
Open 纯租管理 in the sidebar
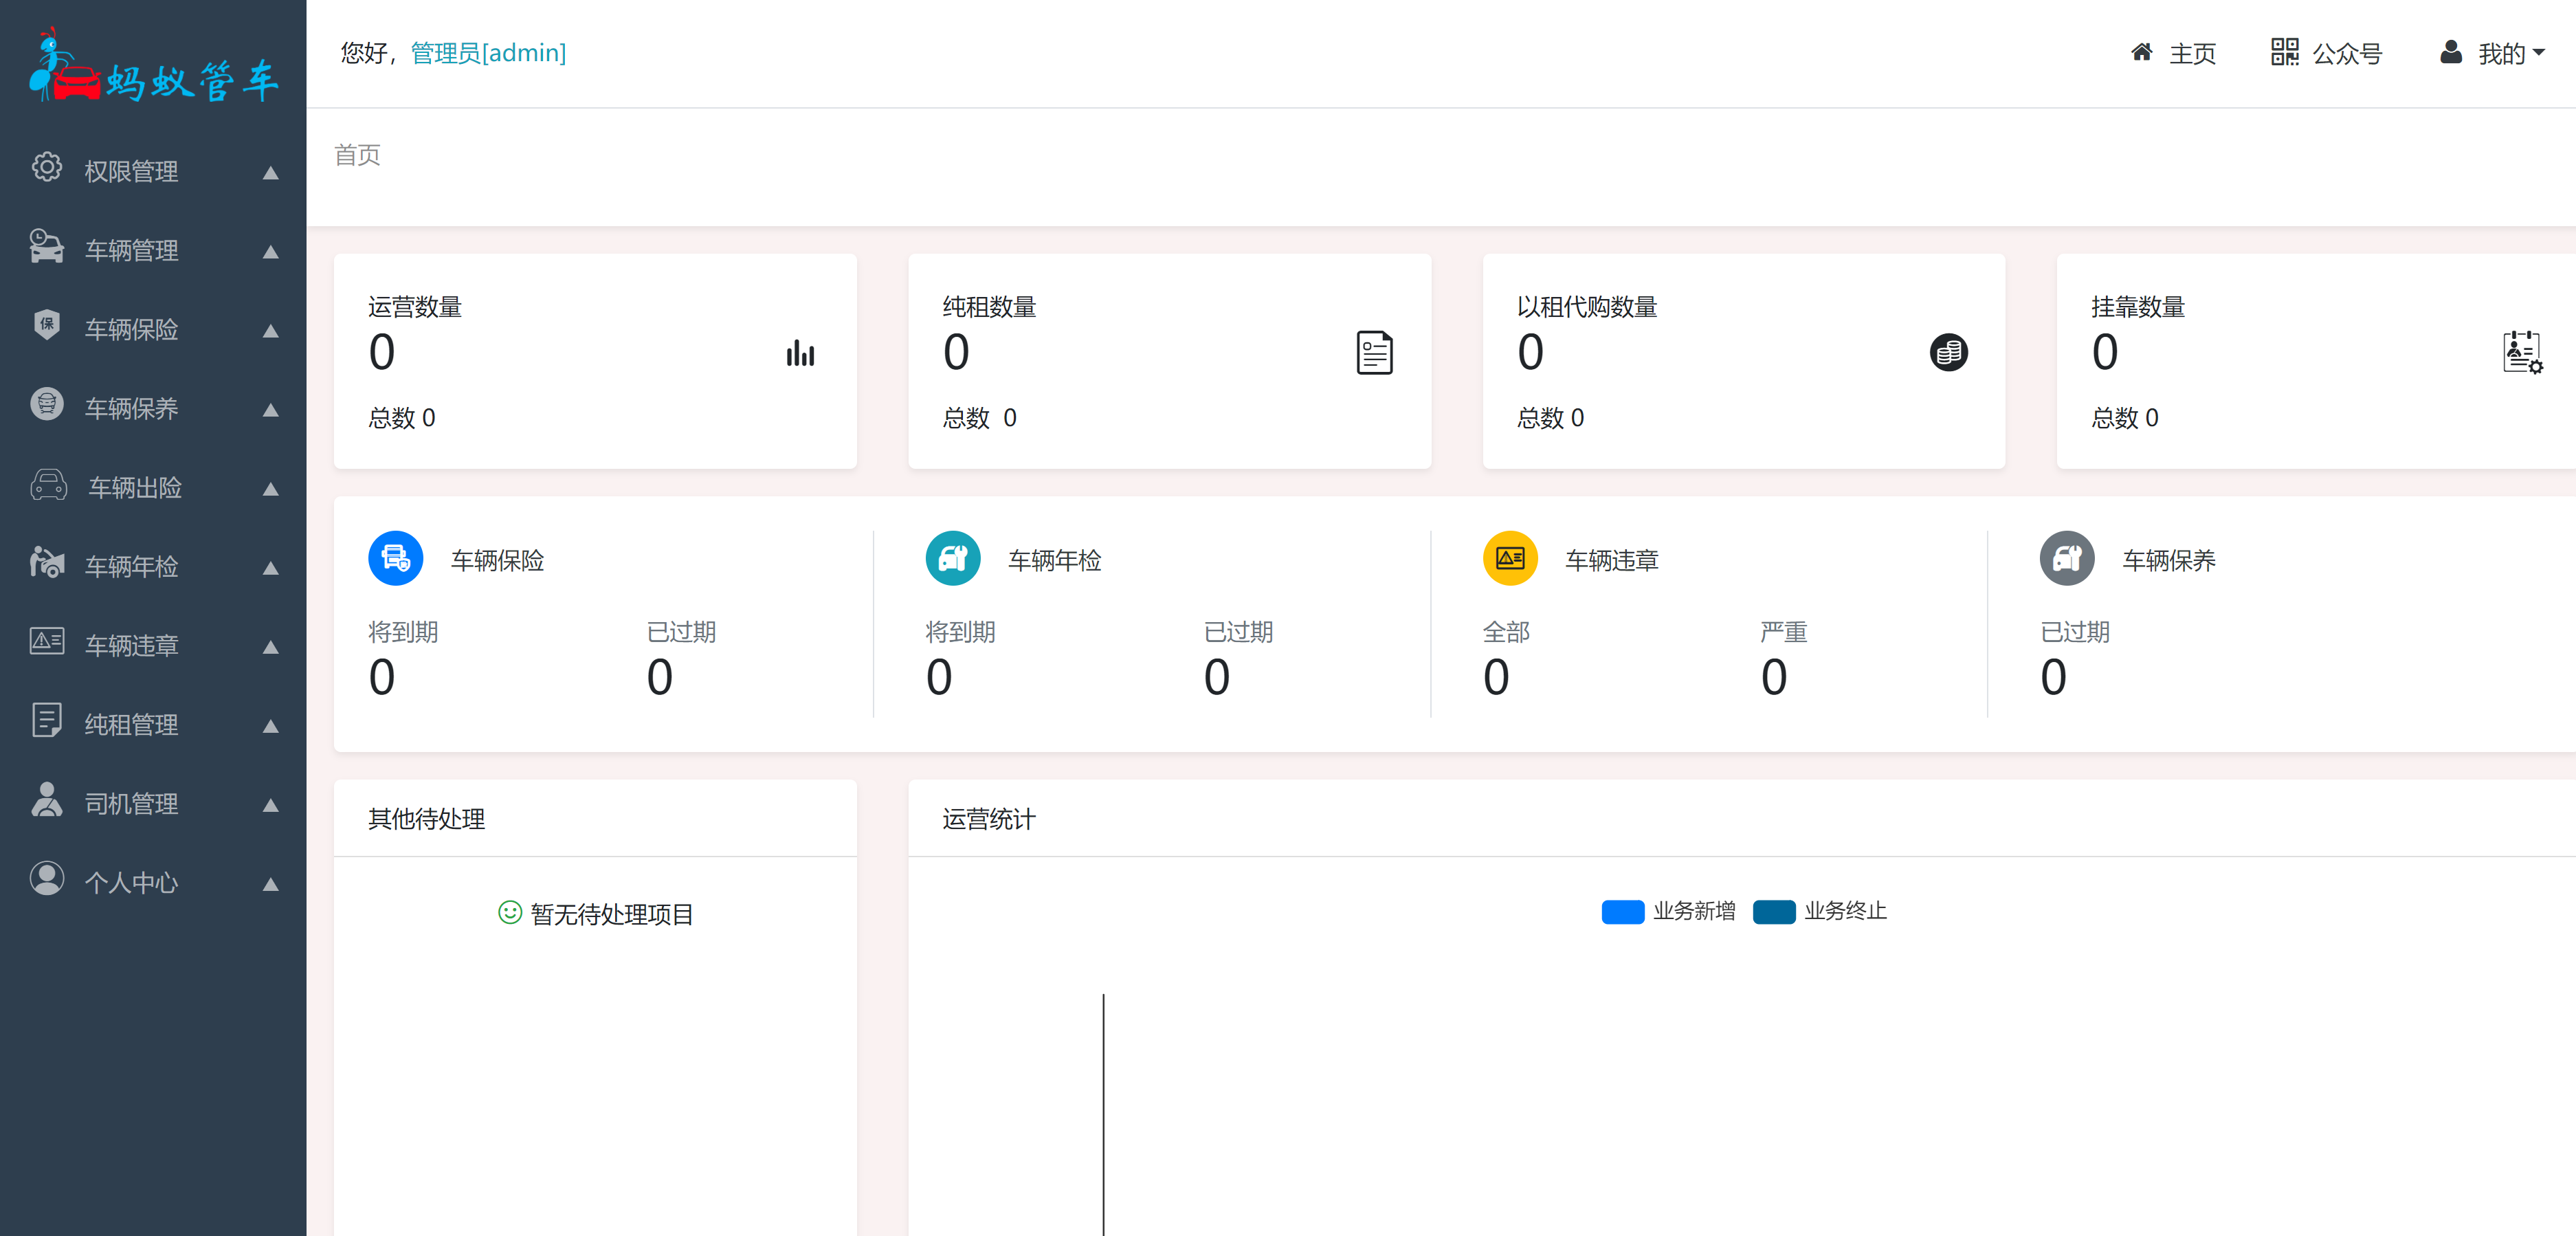coord(131,724)
